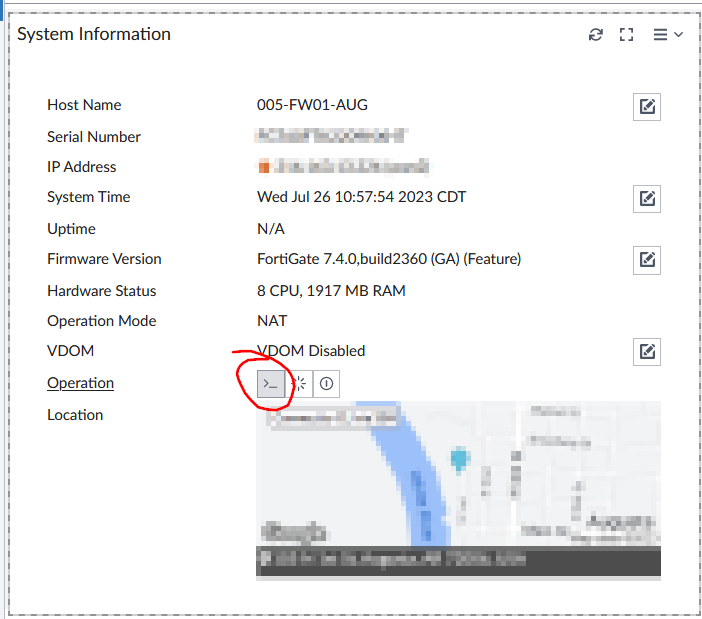702x619 pixels.
Task: Click the Location label
Action: 75,415
